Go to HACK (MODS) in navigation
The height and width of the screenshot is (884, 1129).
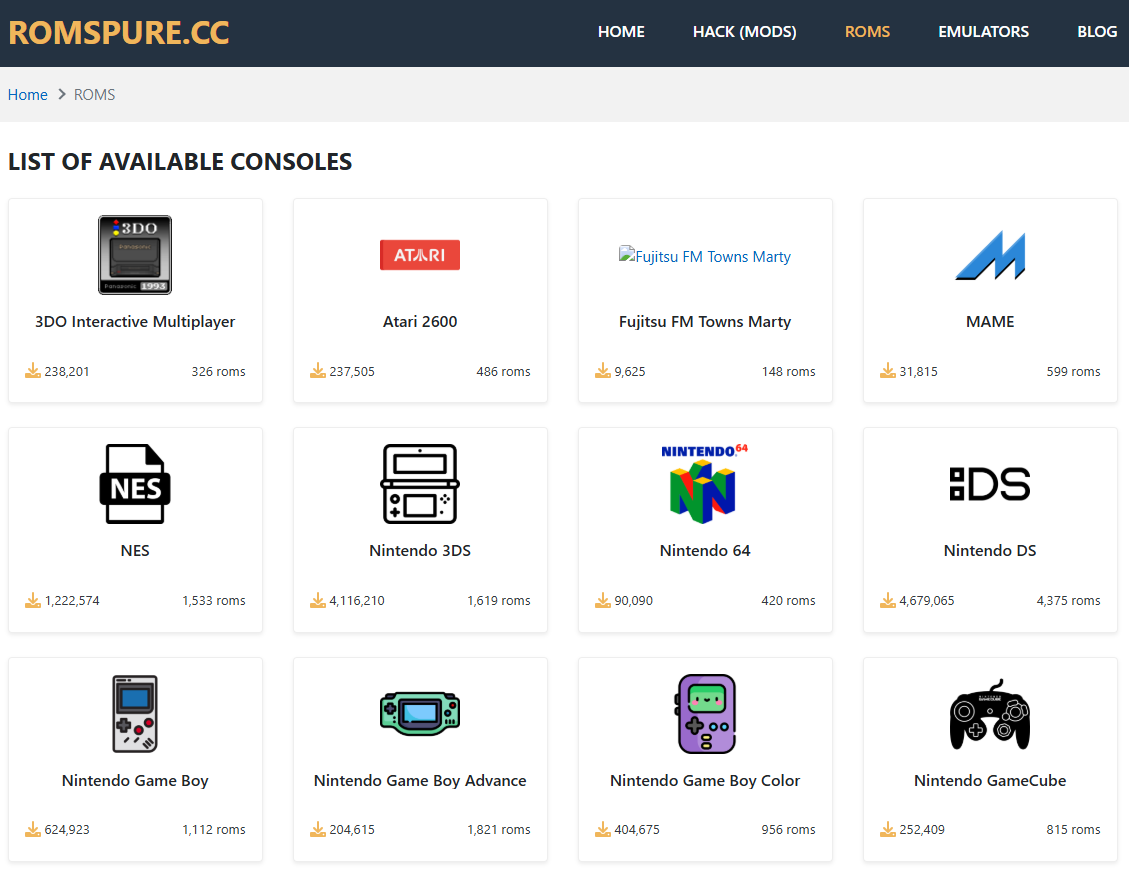744,32
